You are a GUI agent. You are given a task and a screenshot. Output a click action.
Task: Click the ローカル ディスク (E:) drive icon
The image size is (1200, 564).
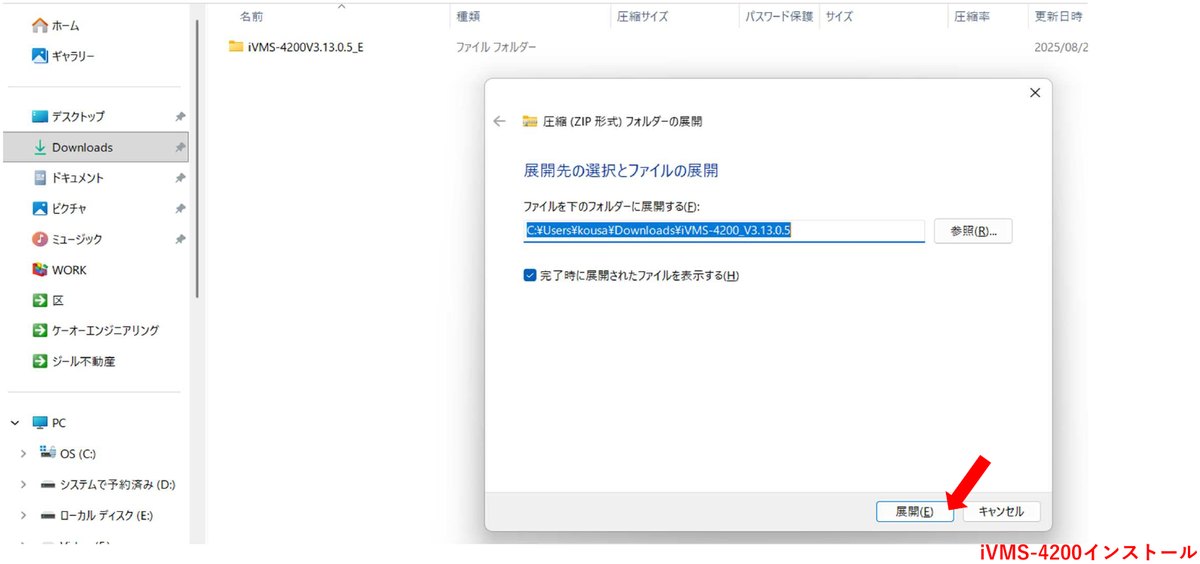click(48, 516)
